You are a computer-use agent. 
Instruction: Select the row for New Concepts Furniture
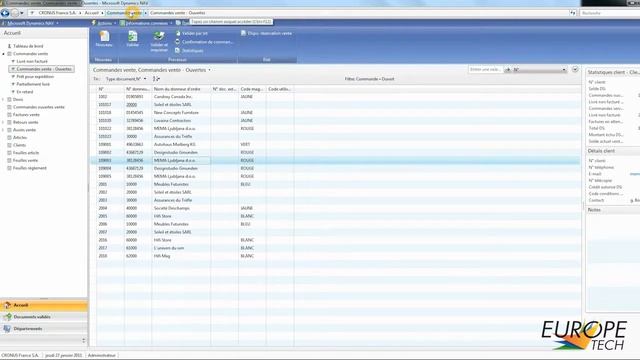coord(335,113)
